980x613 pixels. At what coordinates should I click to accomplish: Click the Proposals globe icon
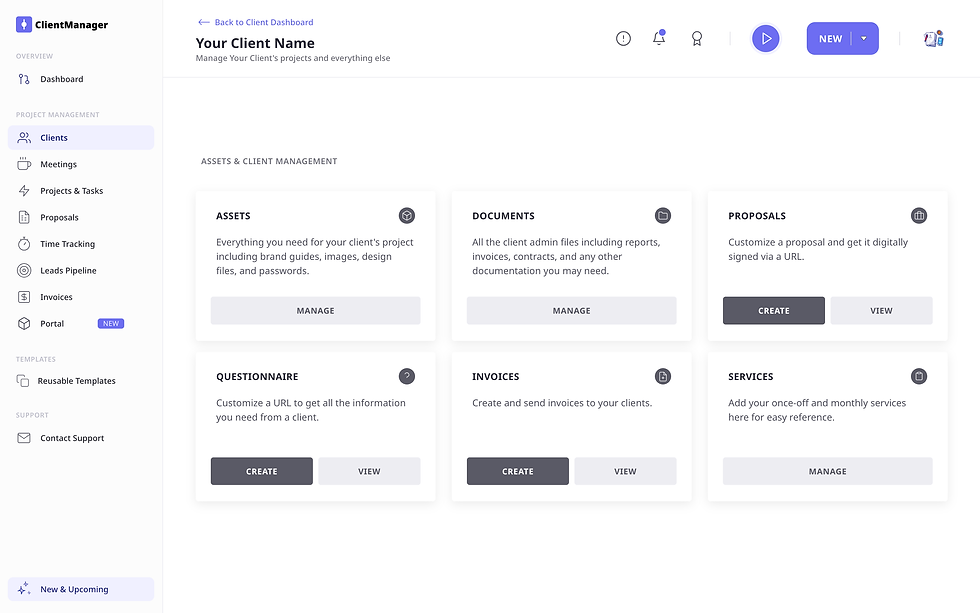[919, 215]
